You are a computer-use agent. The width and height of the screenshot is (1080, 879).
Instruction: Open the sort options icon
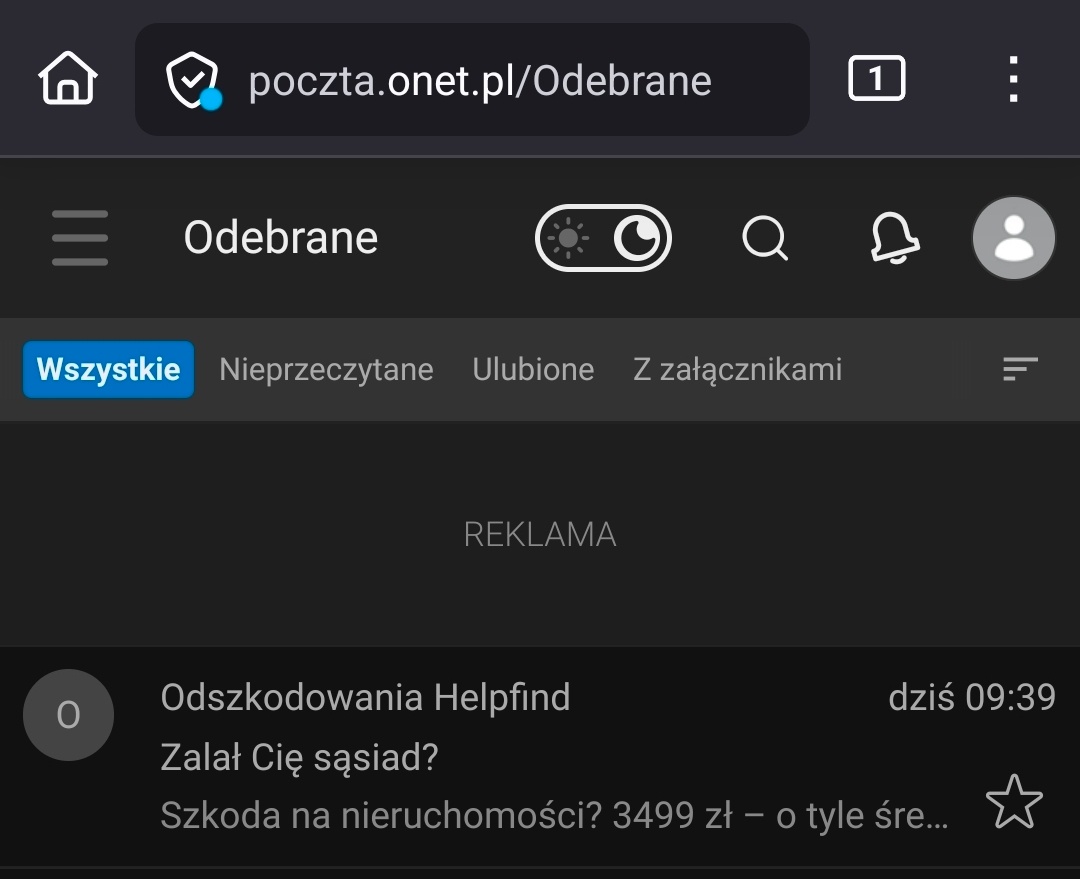coord(1020,369)
